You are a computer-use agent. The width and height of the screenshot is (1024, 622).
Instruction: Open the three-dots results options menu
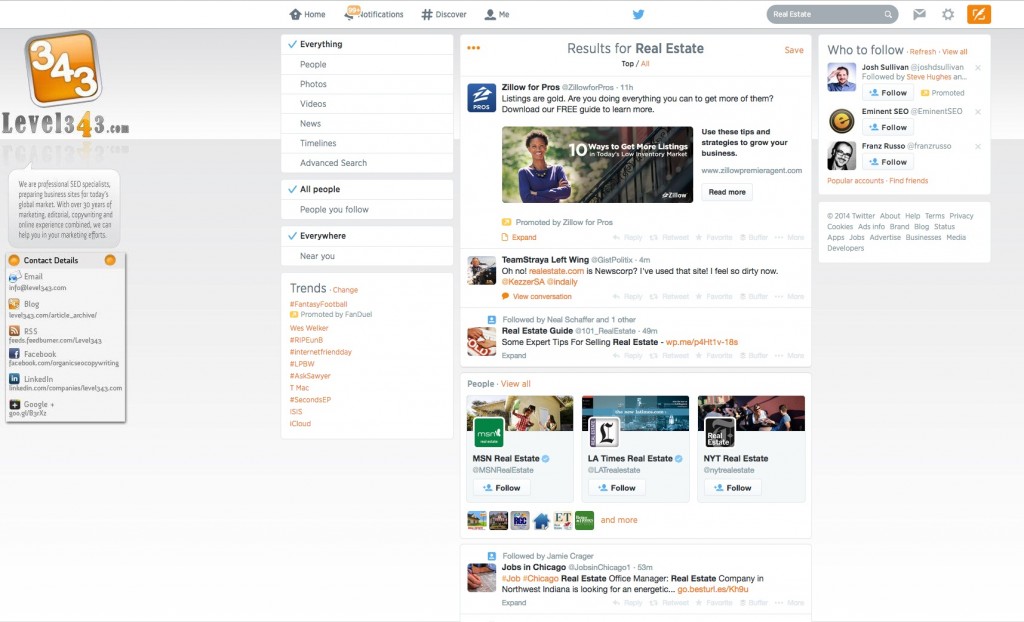pos(473,48)
